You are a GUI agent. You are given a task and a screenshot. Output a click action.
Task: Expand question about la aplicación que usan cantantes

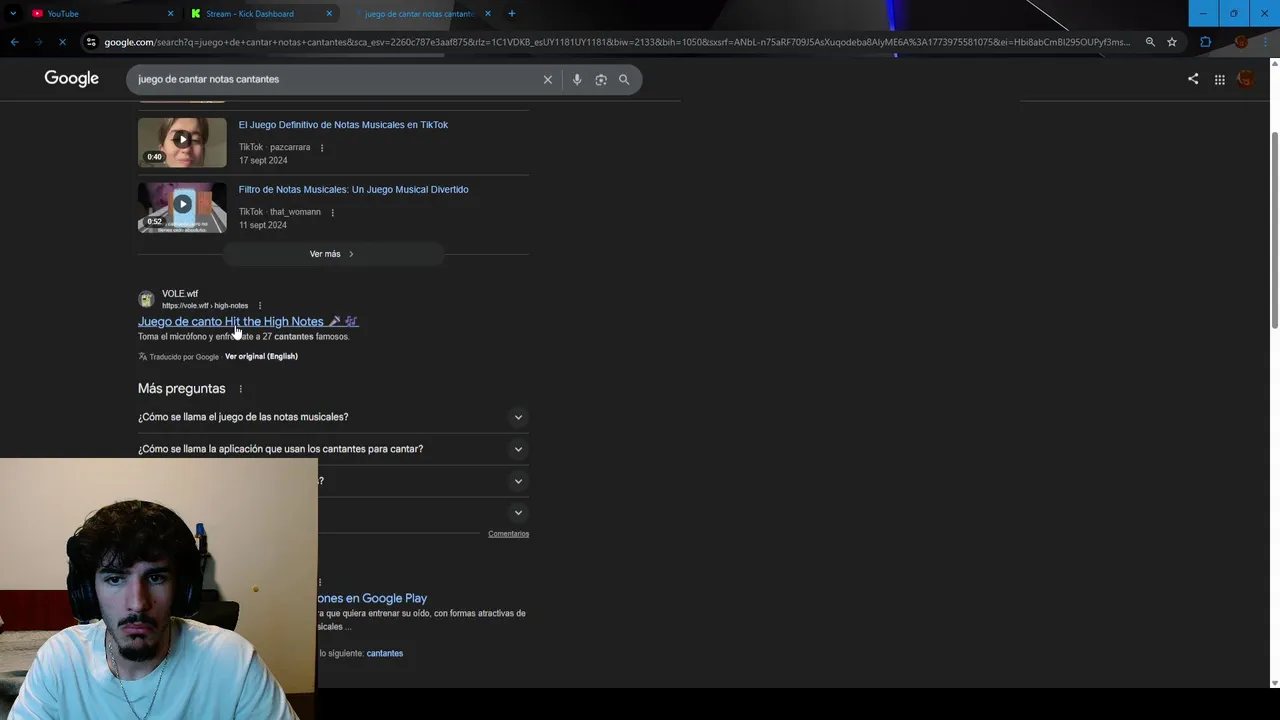(333, 449)
